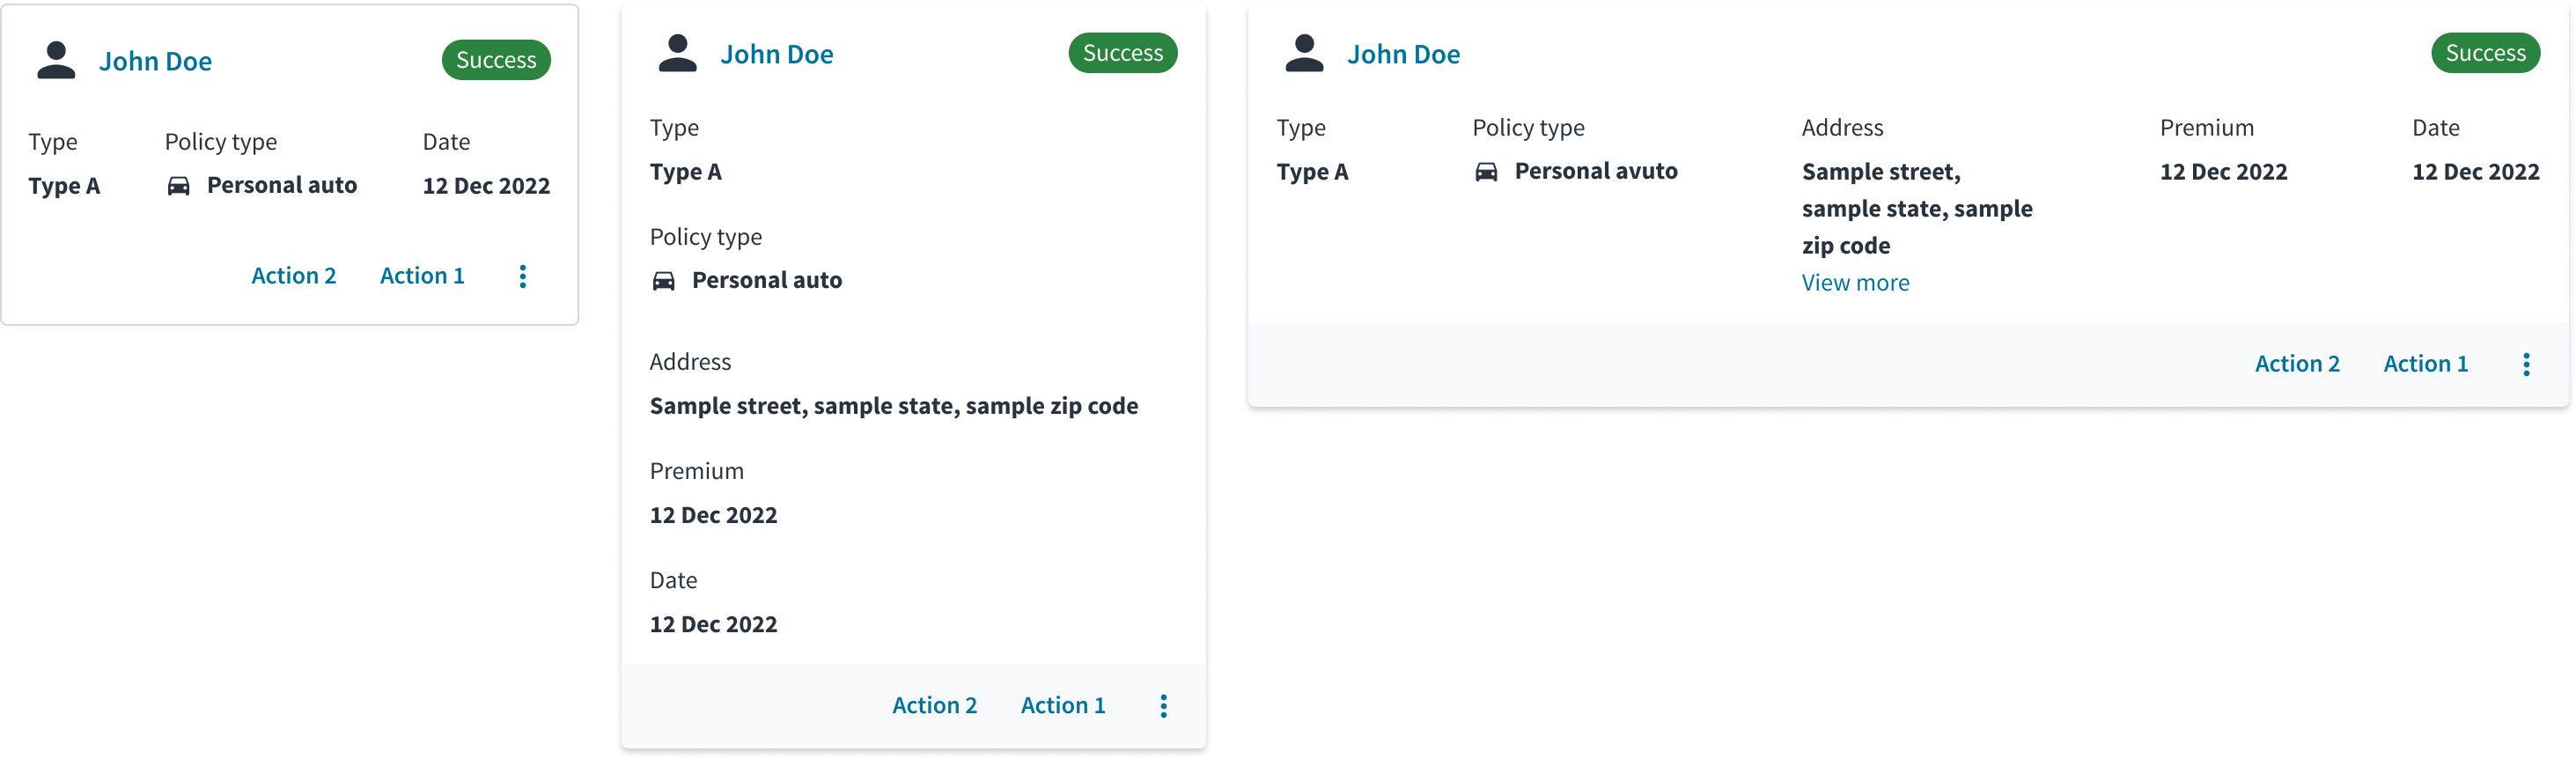Click the car icon beside Personal auto in compact card
The height and width of the screenshot is (759, 2576).
point(178,186)
